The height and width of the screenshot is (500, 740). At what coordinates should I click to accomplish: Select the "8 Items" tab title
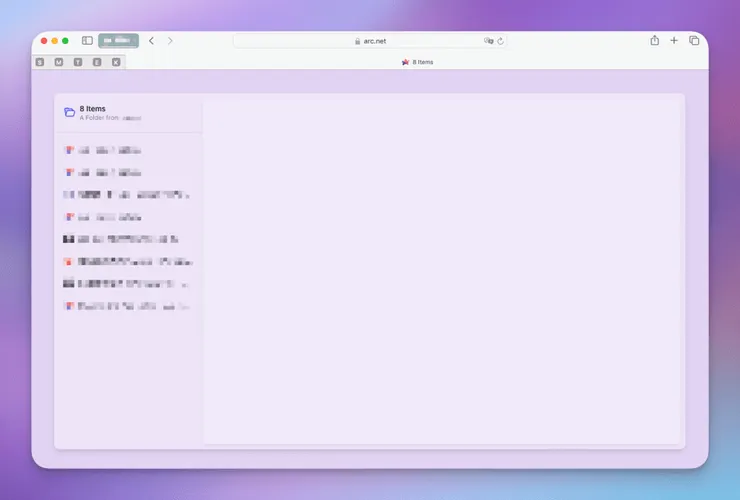click(x=422, y=62)
